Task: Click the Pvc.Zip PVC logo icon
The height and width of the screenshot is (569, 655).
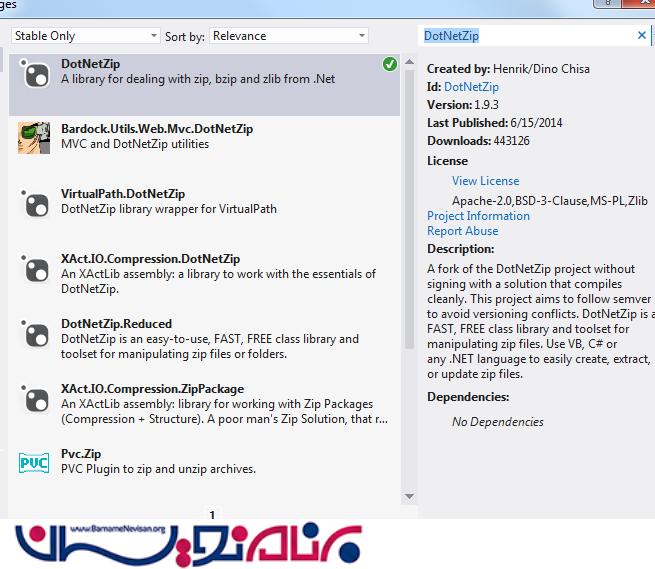Action: click(34, 463)
